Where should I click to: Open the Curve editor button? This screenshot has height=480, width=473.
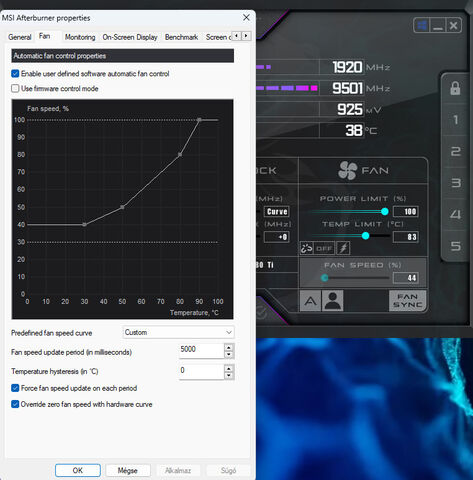tap(277, 212)
